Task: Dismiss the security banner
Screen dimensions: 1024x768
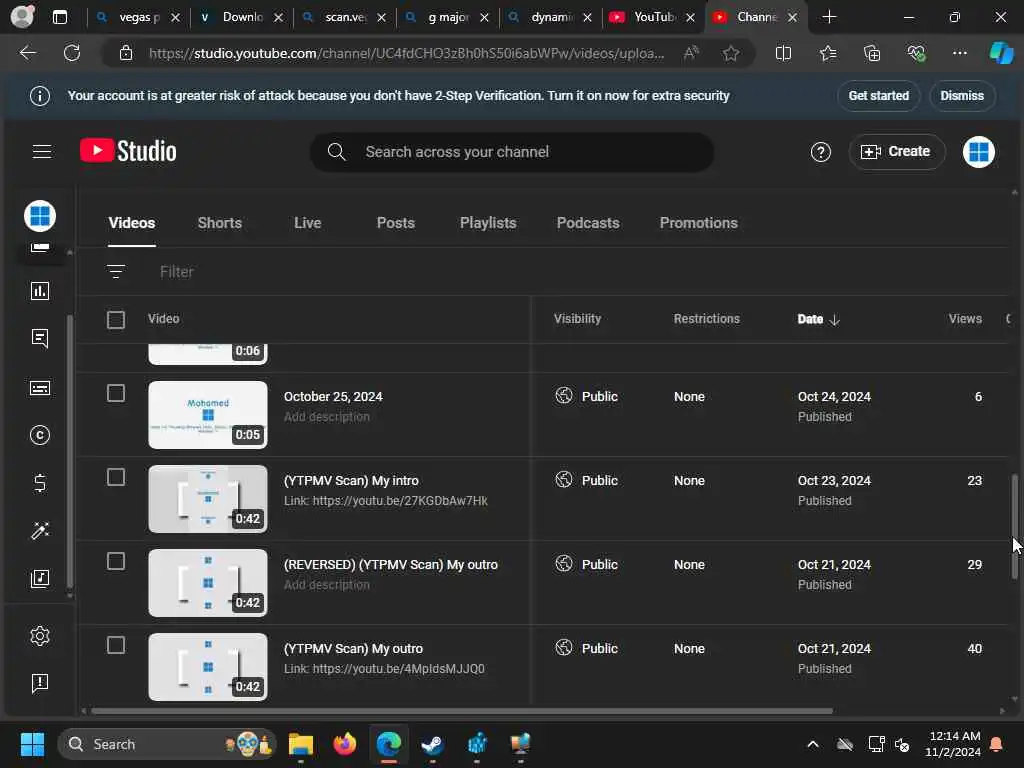Action: 961,96
